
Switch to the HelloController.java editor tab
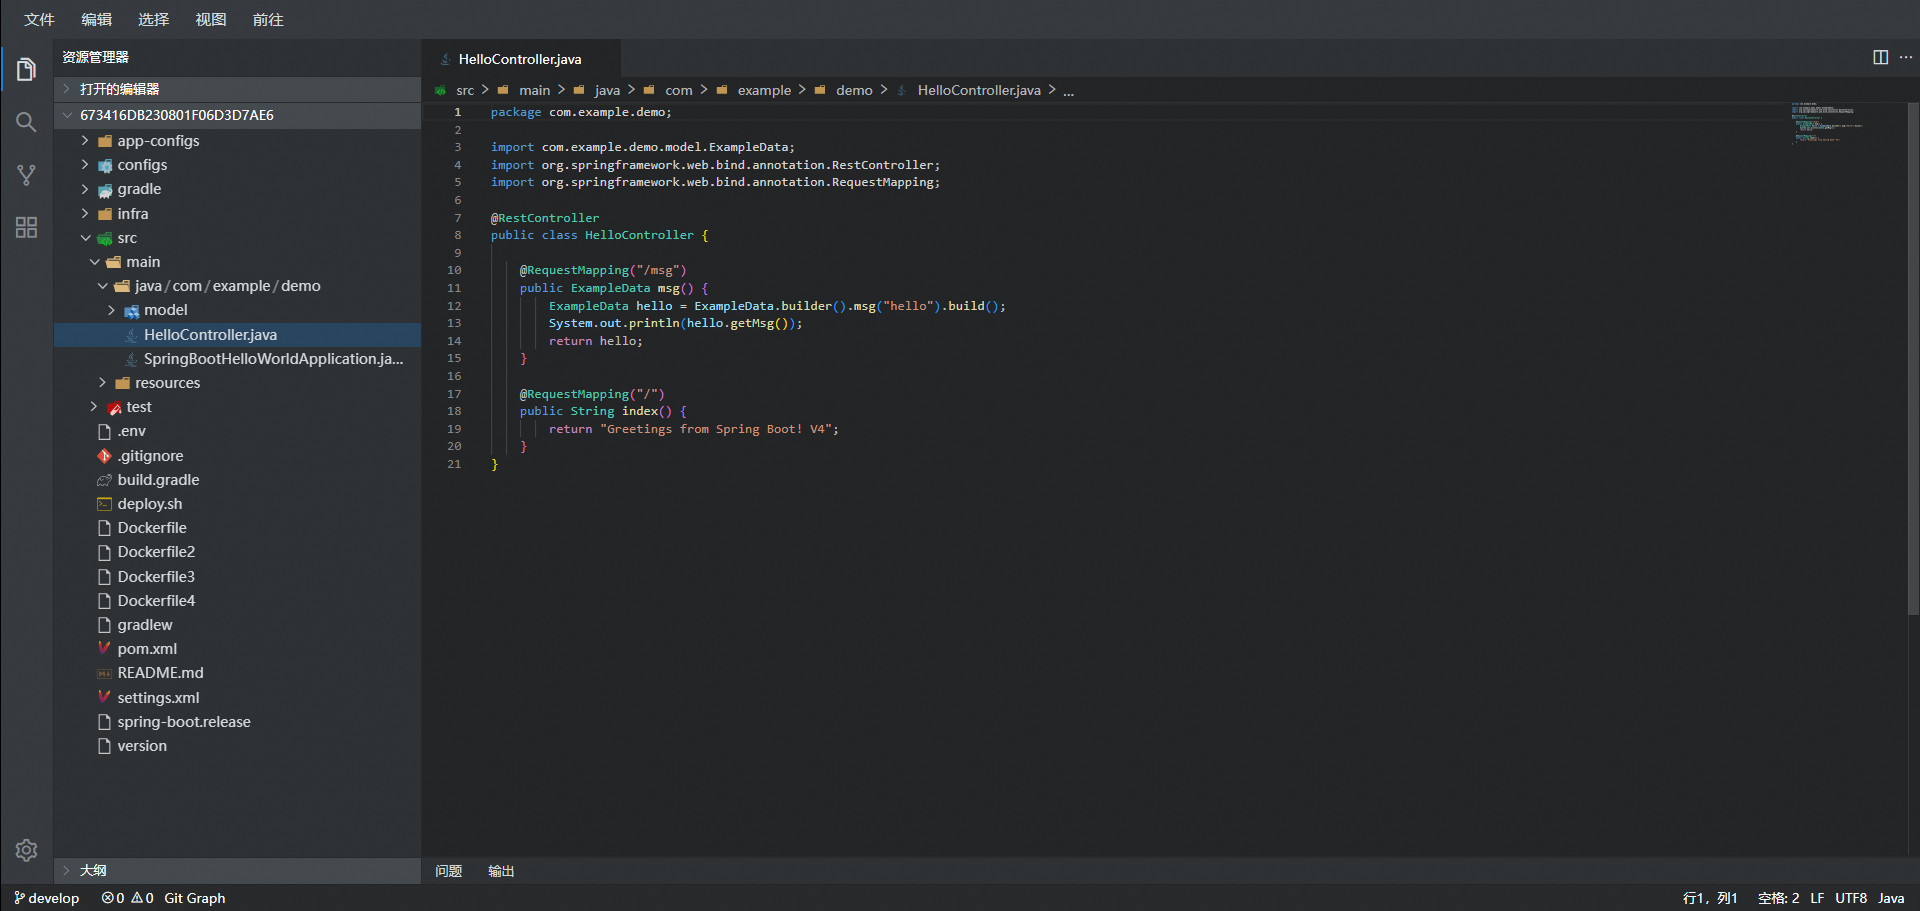(x=521, y=59)
